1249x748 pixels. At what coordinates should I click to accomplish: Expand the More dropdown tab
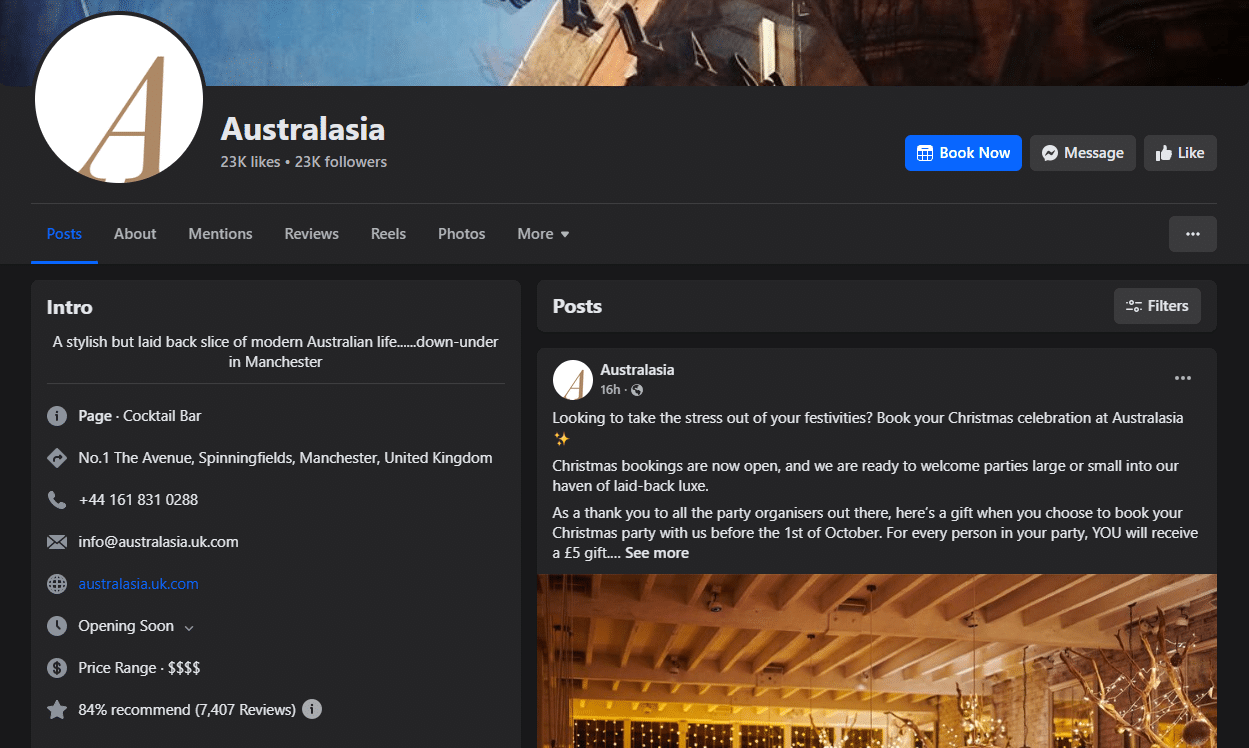(543, 234)
